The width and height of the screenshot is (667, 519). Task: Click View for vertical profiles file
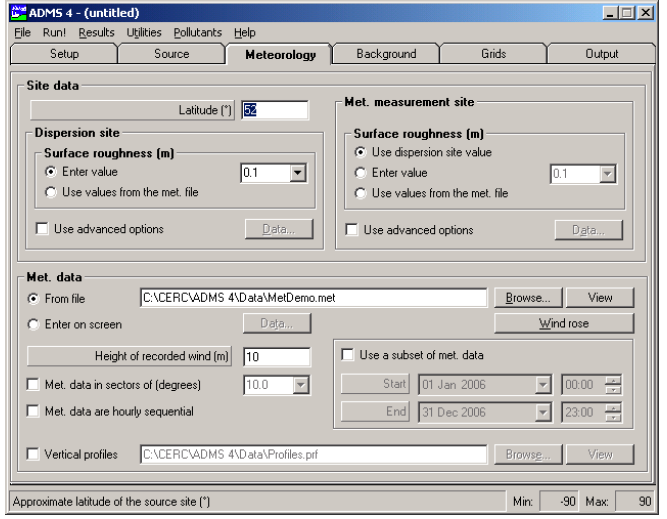coord(600,455)
